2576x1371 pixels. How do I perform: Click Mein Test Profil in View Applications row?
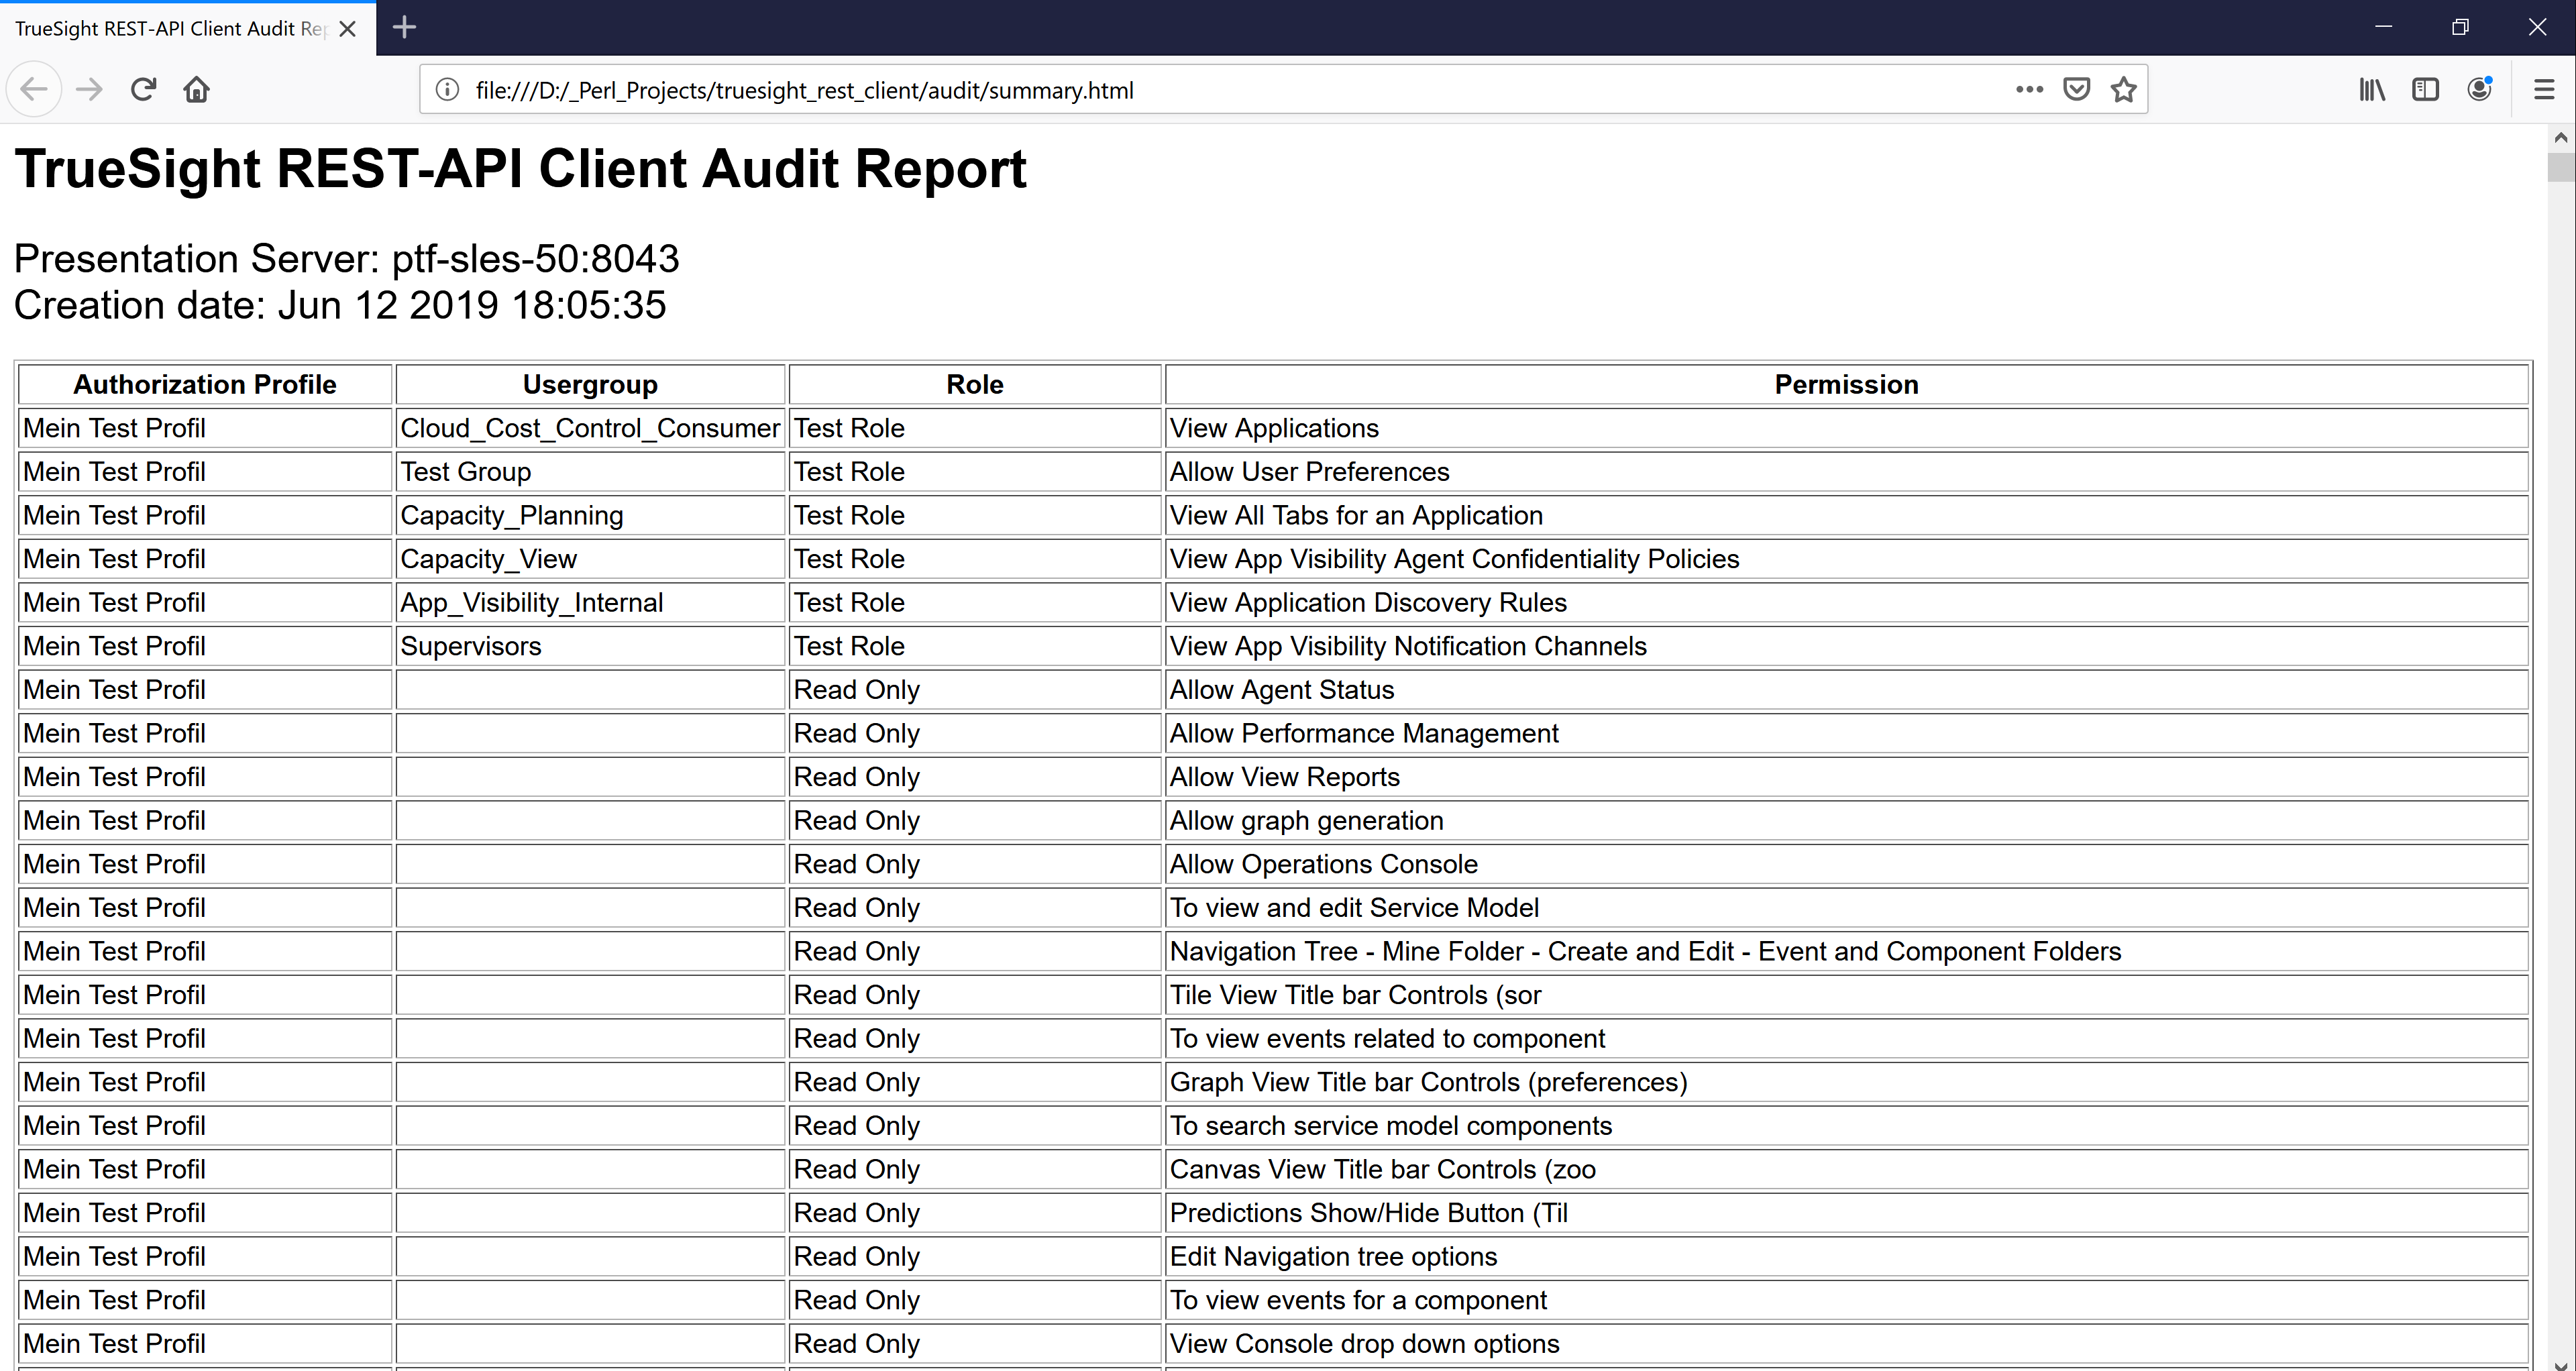[x=205, y=428]
